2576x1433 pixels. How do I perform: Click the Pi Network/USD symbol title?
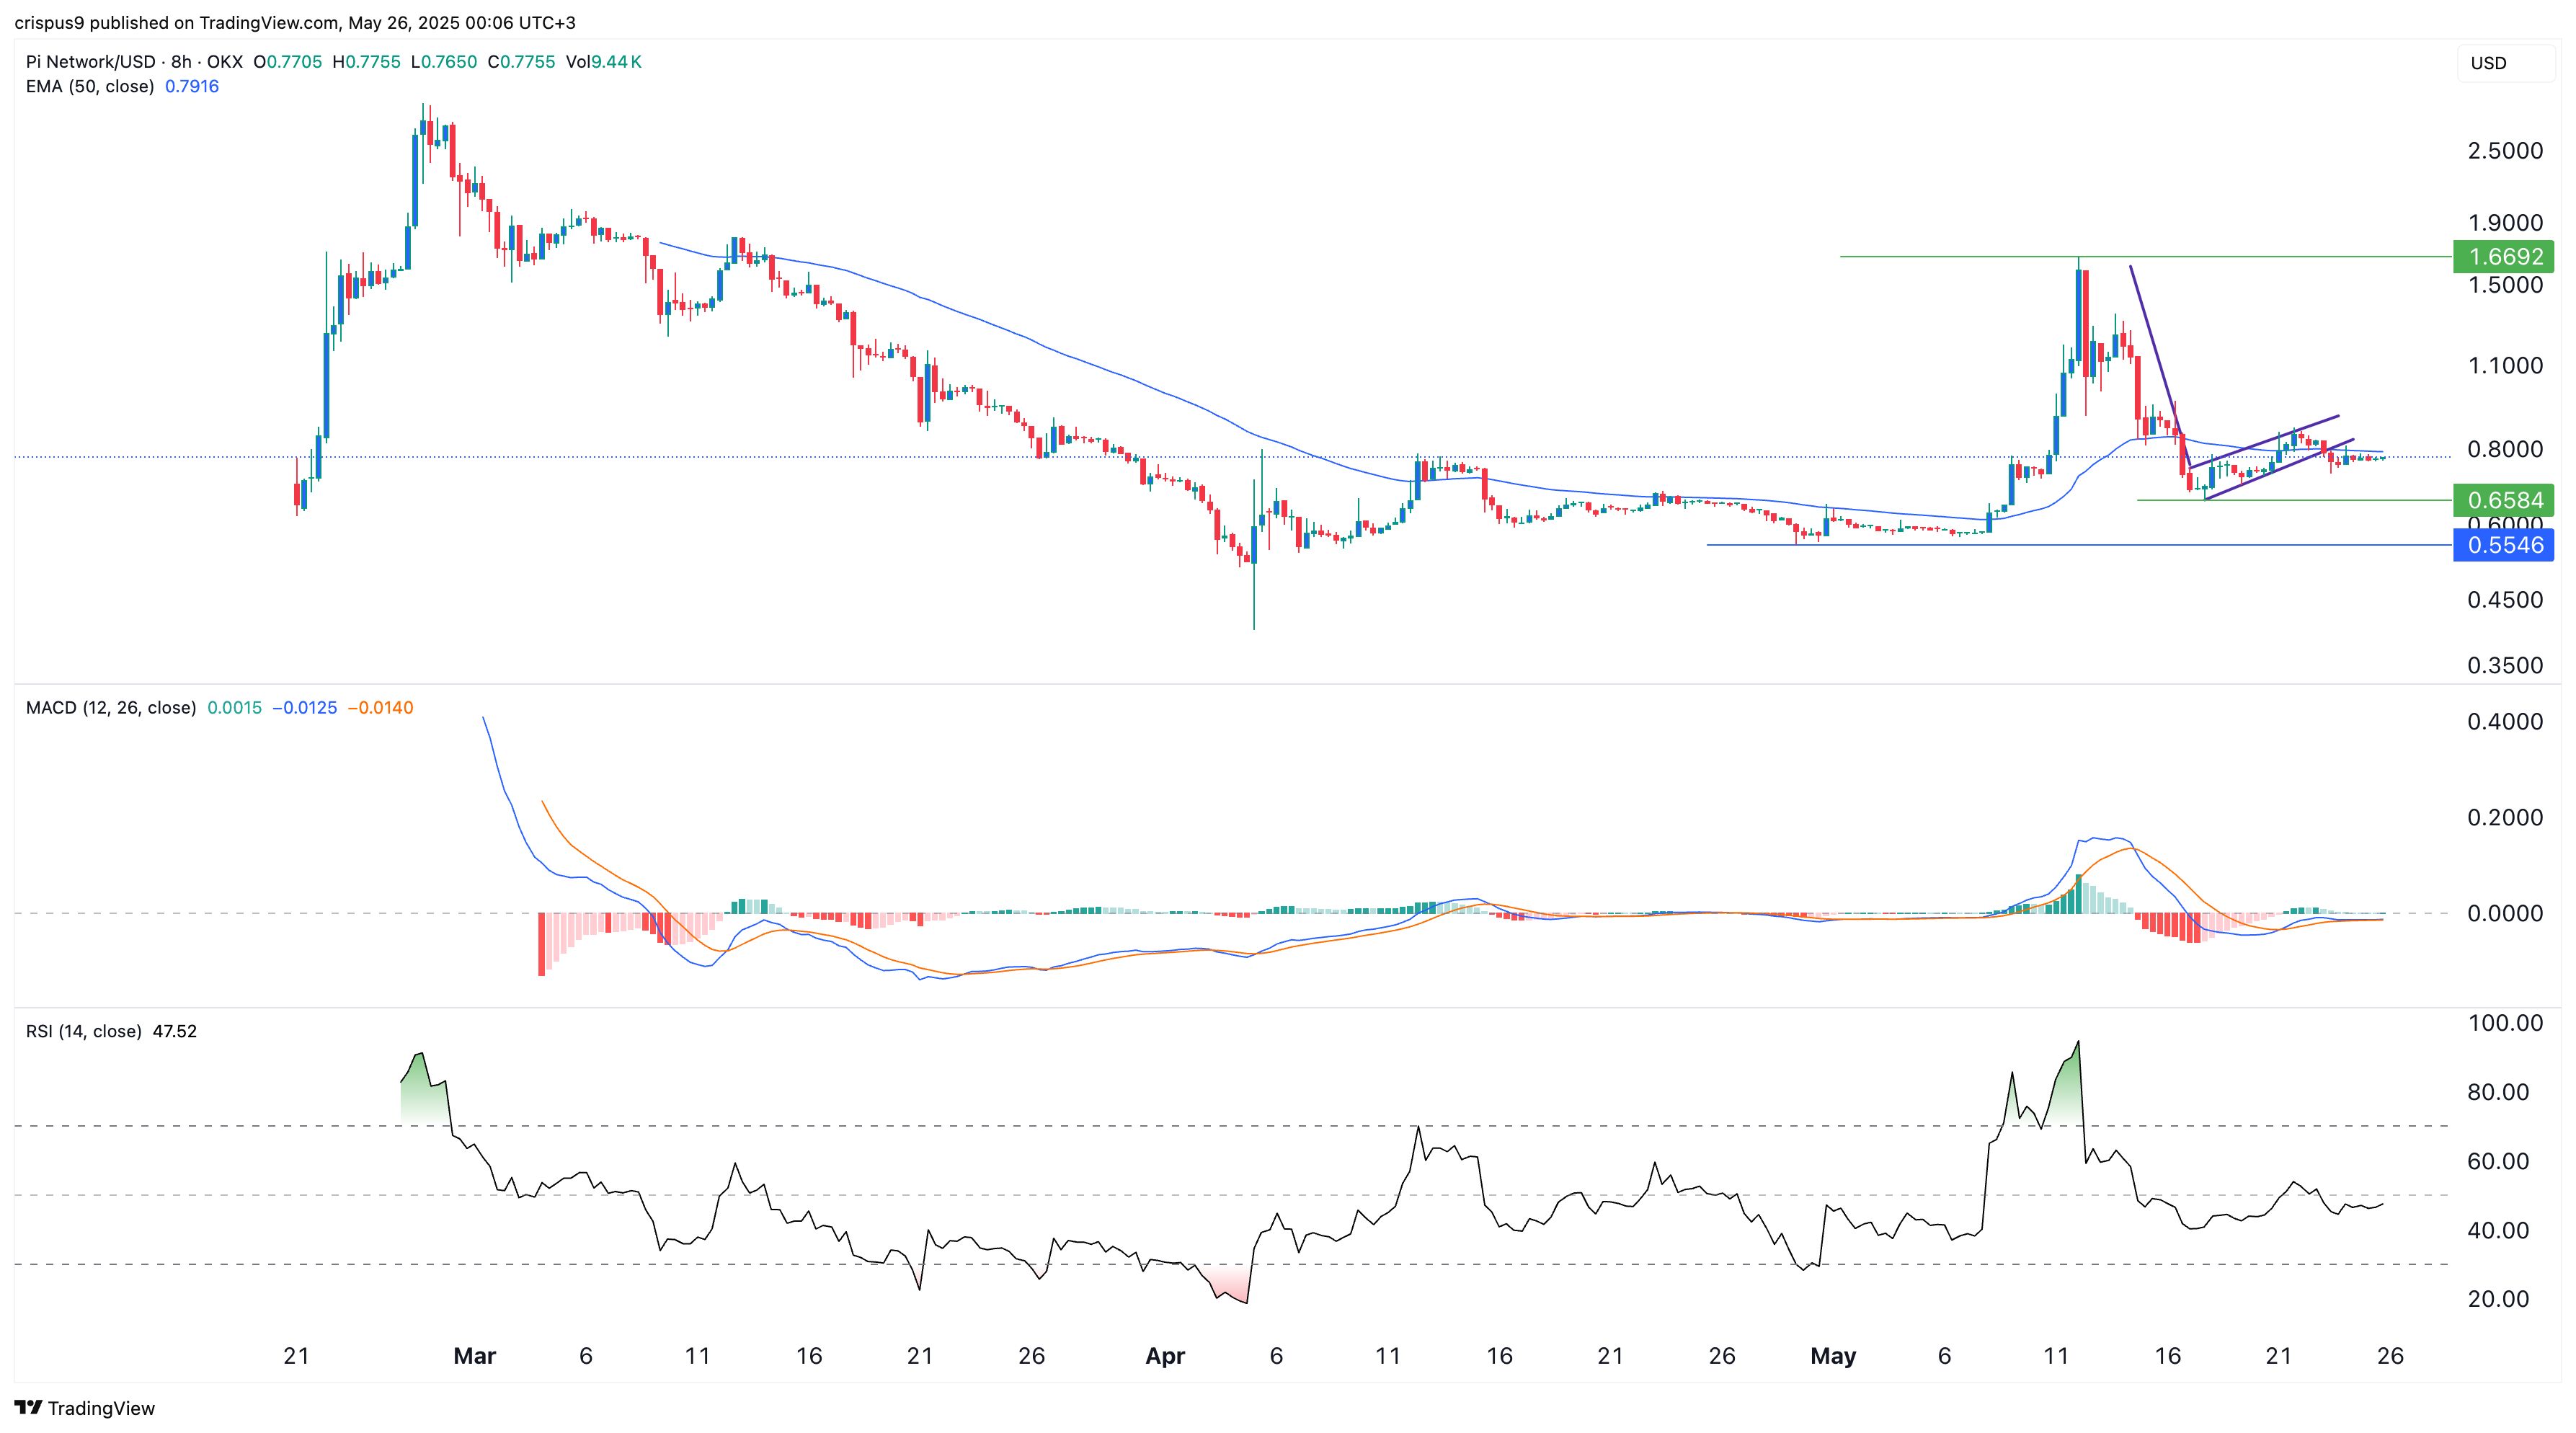pos(92,62)
